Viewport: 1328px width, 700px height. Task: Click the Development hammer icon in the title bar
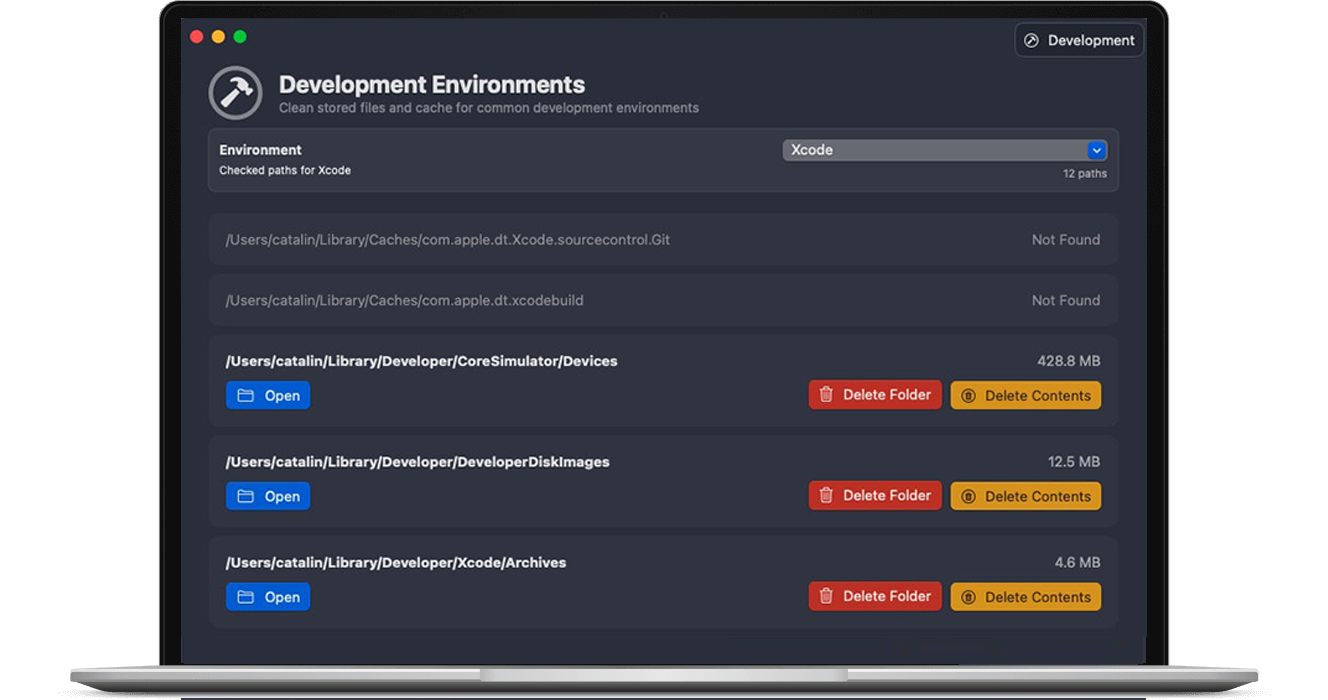click(x=1031, y=40)
